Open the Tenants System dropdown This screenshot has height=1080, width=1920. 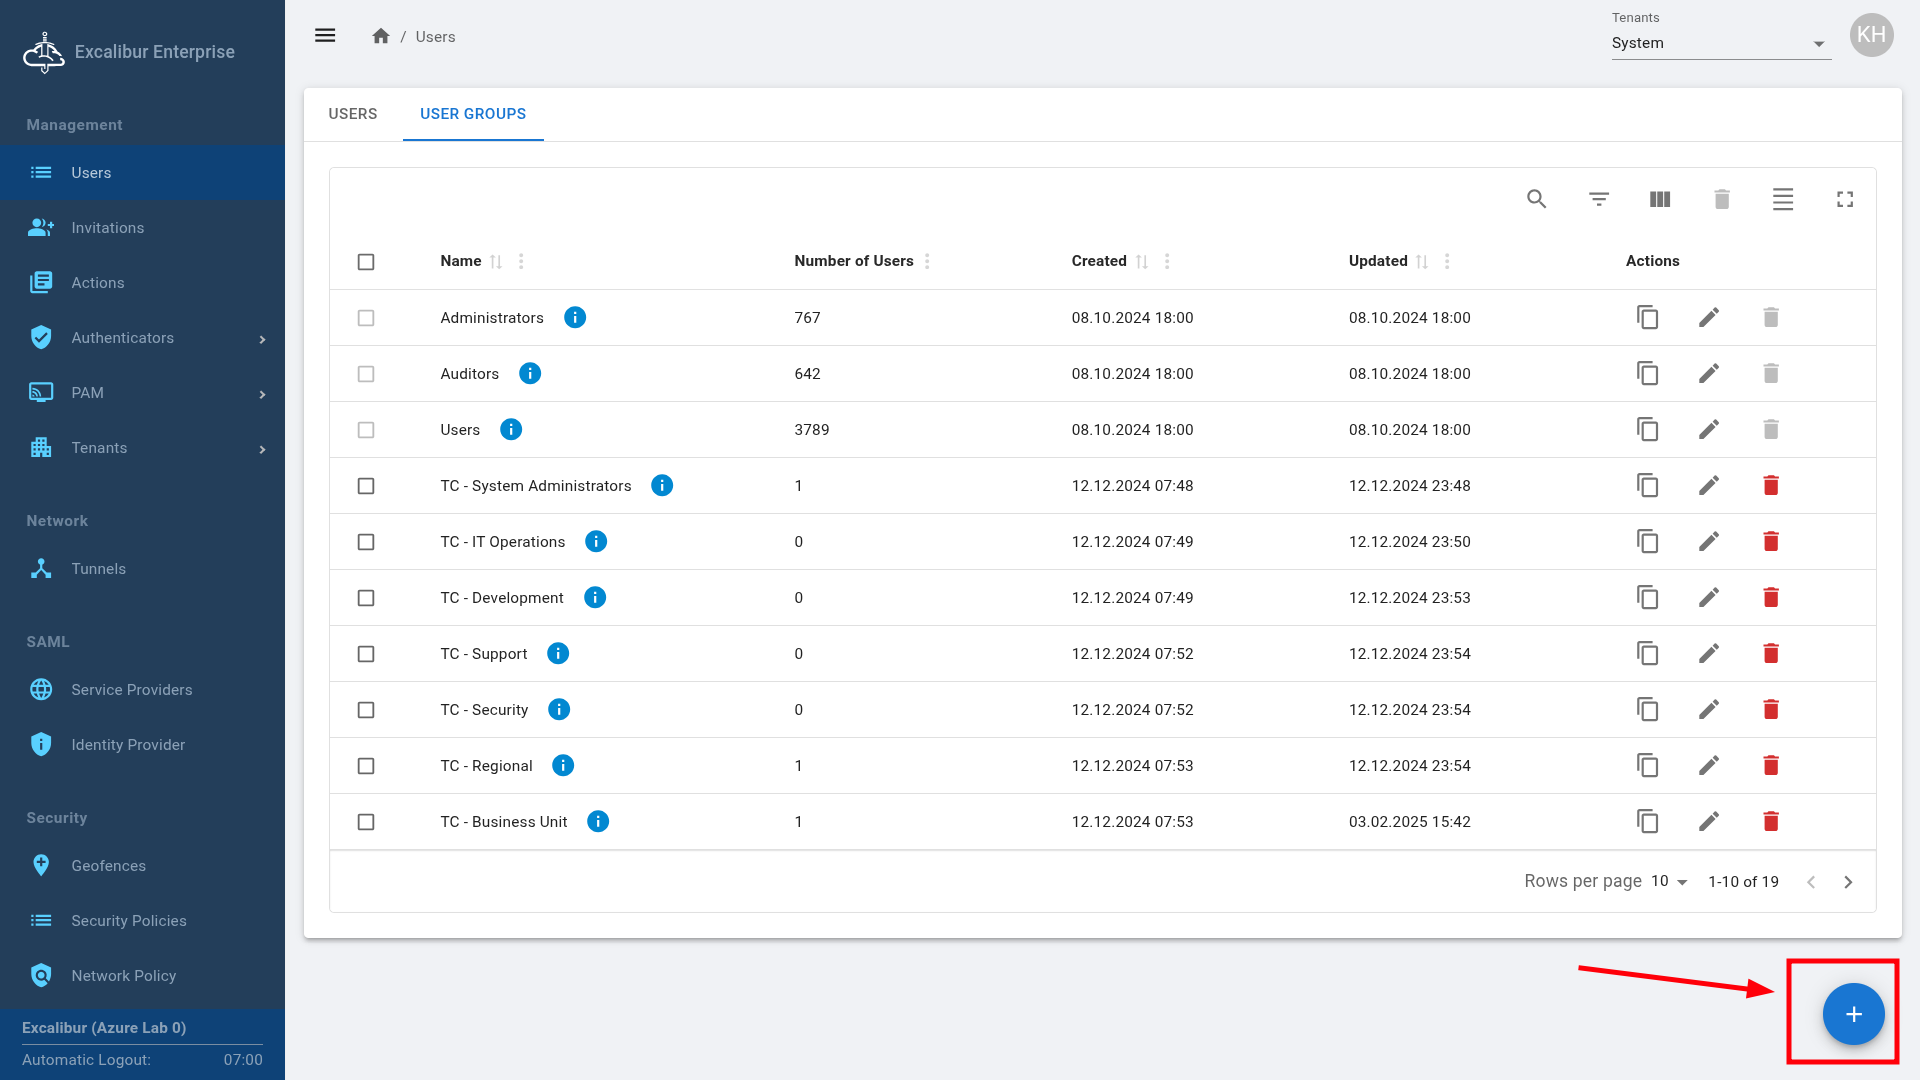(x=1720, y=43)
